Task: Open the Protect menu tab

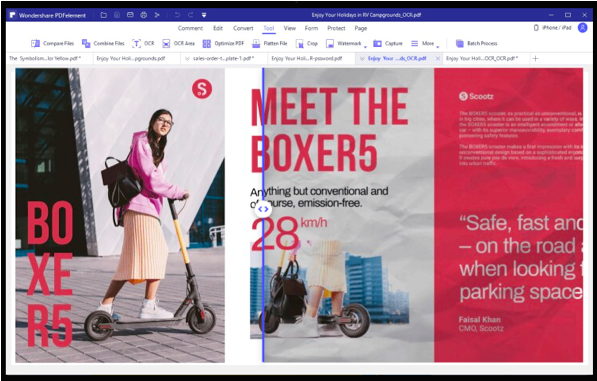Action: 336,28
